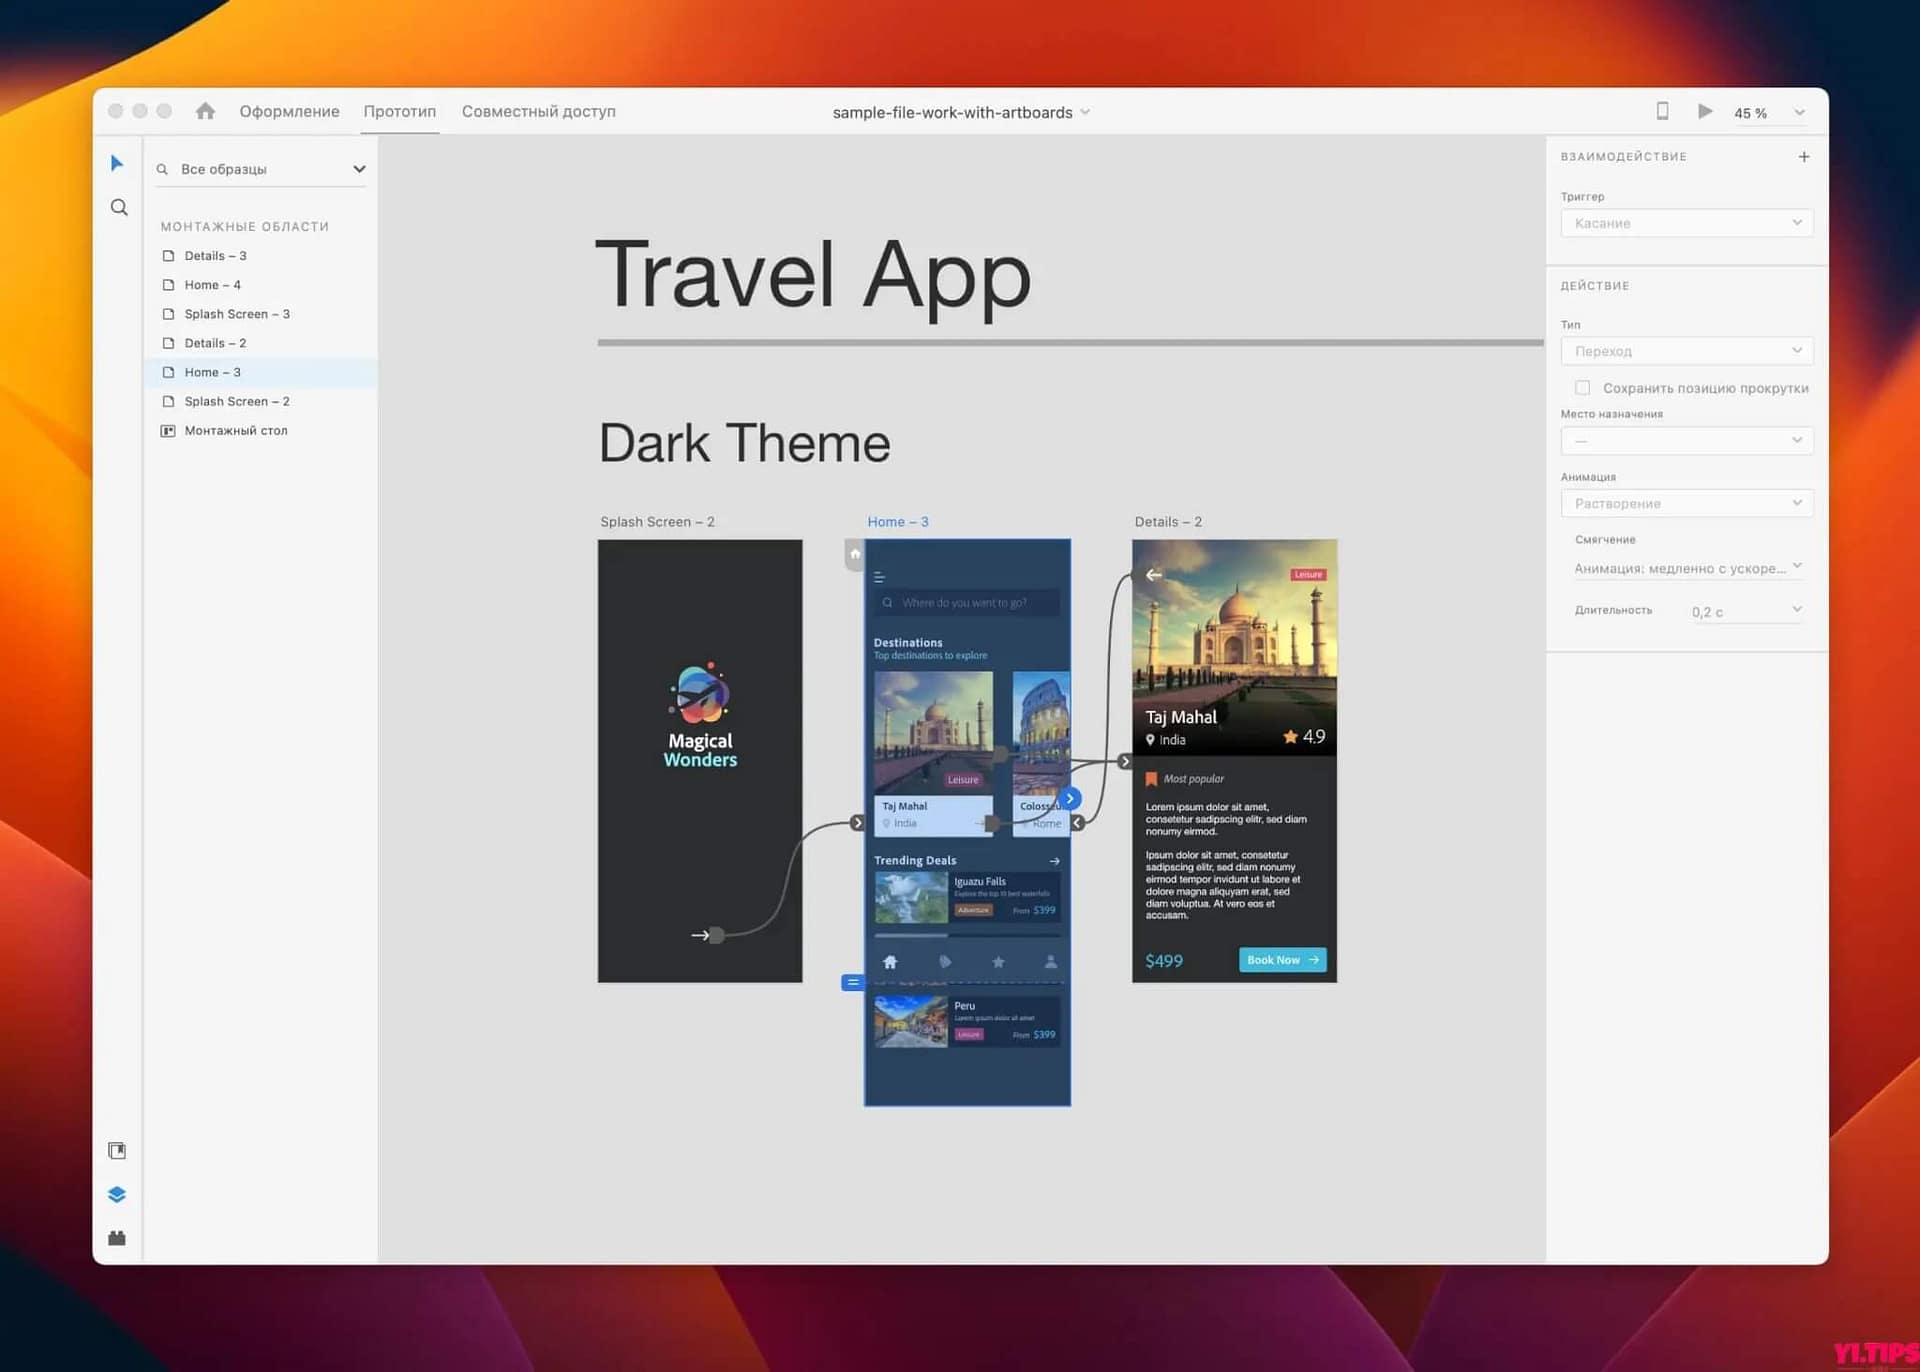Image resolution: width=1920 pixels, height=1372 pixels.
Task: Add a new interaction with the plus icon
Action: click(1804, 156)
